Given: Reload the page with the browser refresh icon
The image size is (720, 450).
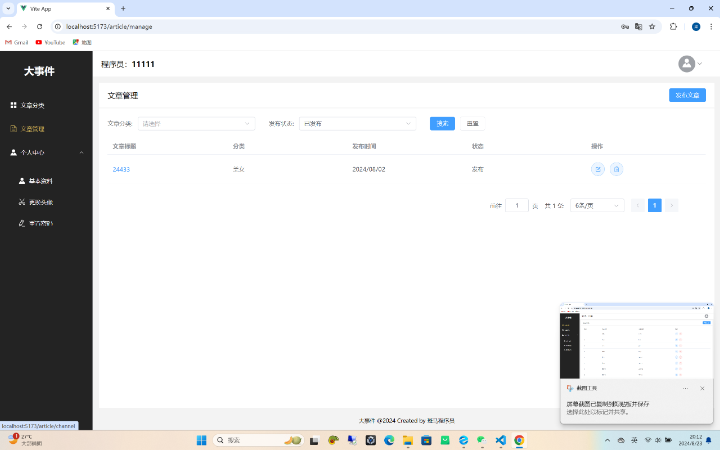Looking at the screenshot, I should [x=39, y=26].
